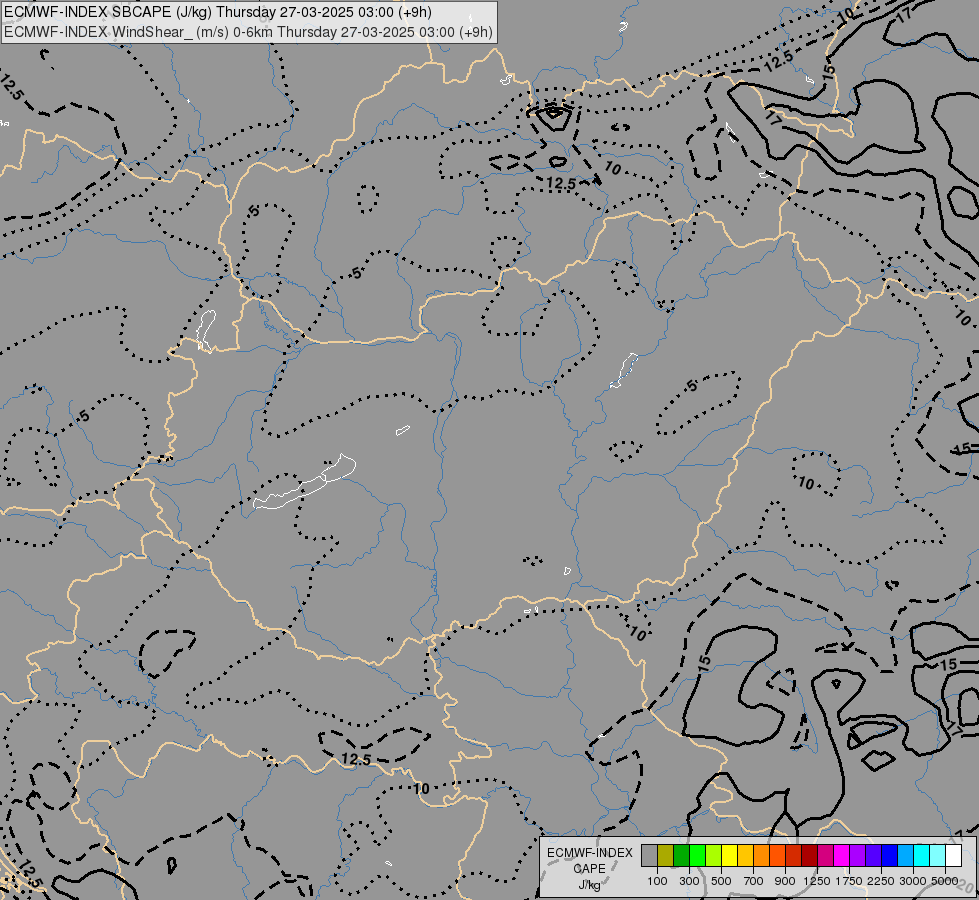The width and height of the screenshot is (979, 900).
Task: Pick the orange-red legend swatch
Action: click(x=778, y=855)
